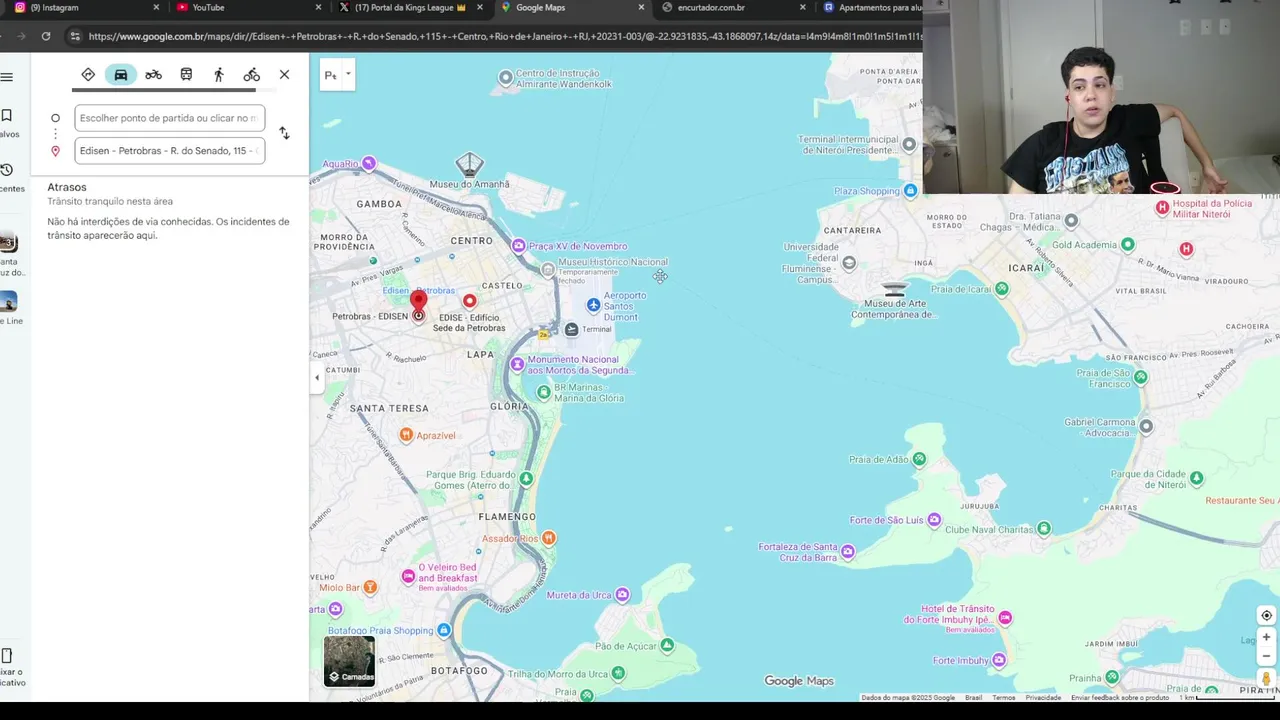Viewport: 1280px width, 720px height.
Task: Click the AquaRio map pin
Action: pos(369,163)
